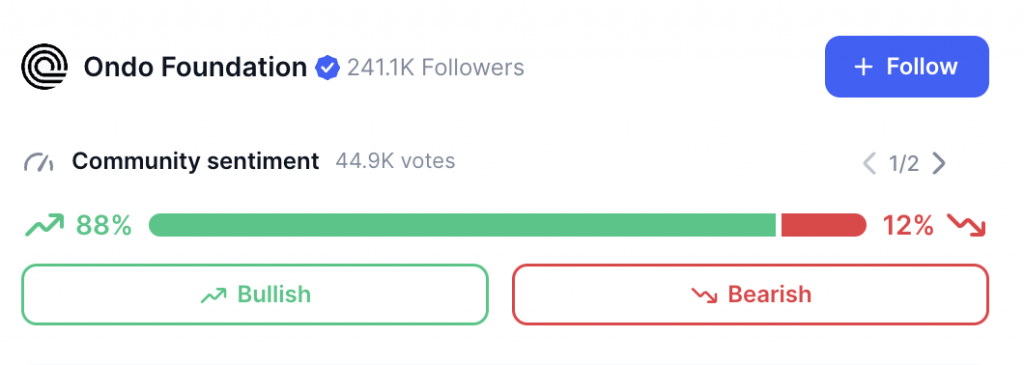Vote Bearish on Ondo
This screenshot has width=1024, height=365.
pos(750,294)
